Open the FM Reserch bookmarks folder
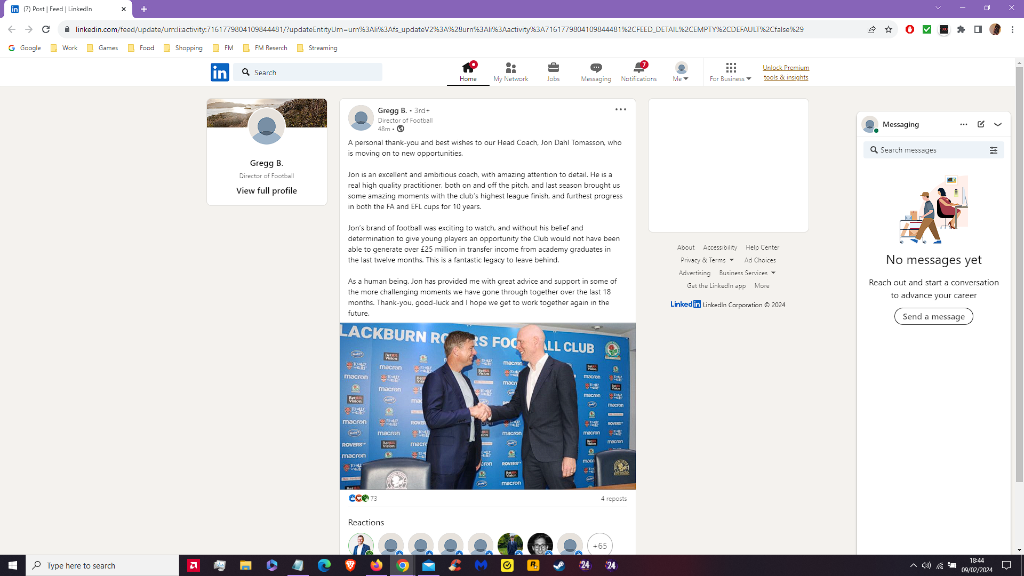This screenshot has height=576, width=1024. pos(264,48)
